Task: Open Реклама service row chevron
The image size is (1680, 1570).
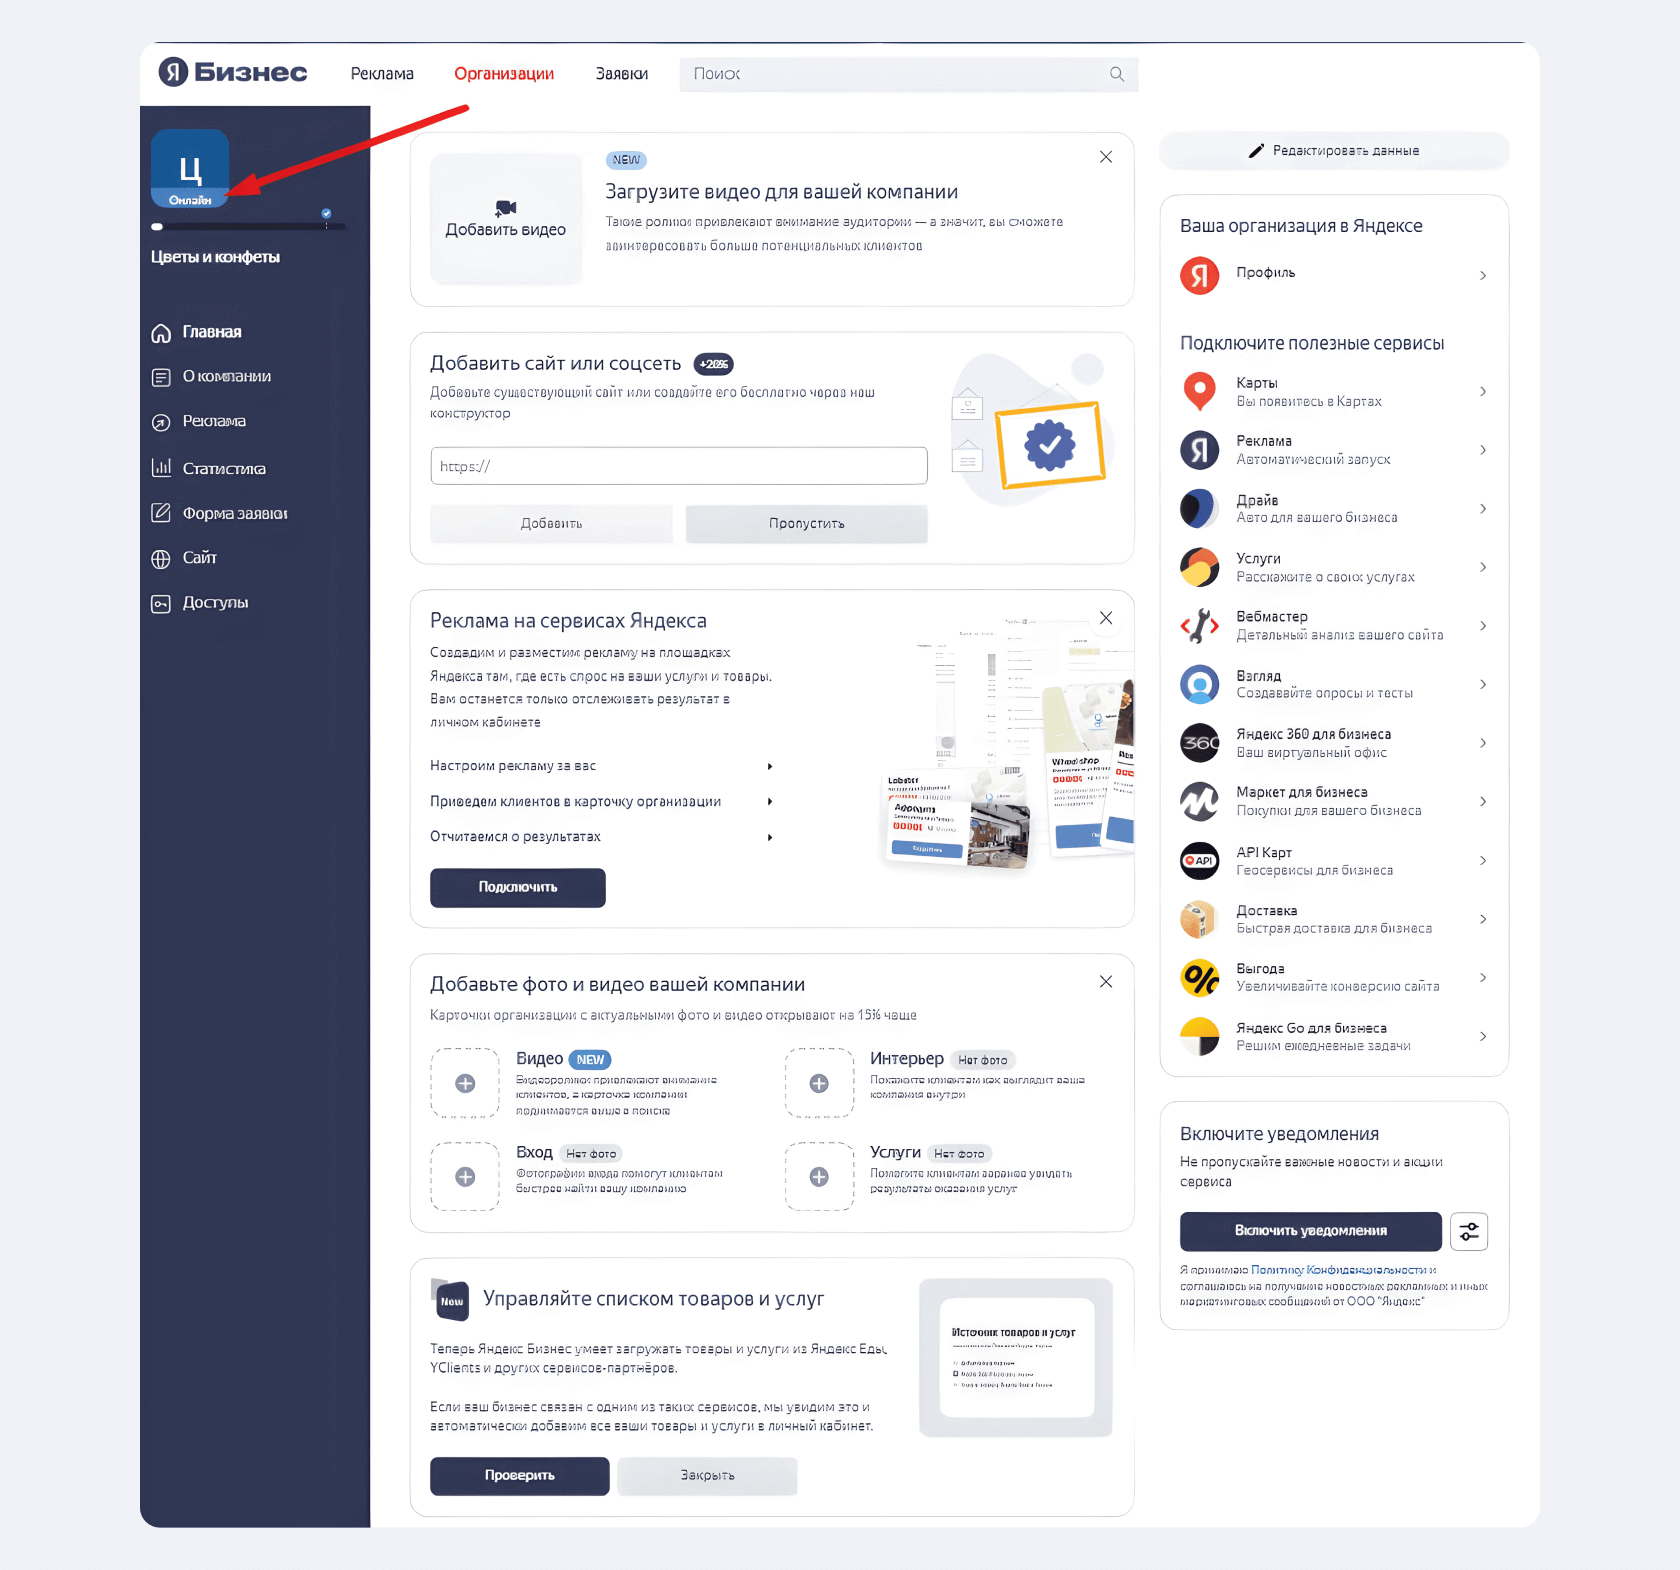Action: pyautogui.click(x=1483, y=450)
